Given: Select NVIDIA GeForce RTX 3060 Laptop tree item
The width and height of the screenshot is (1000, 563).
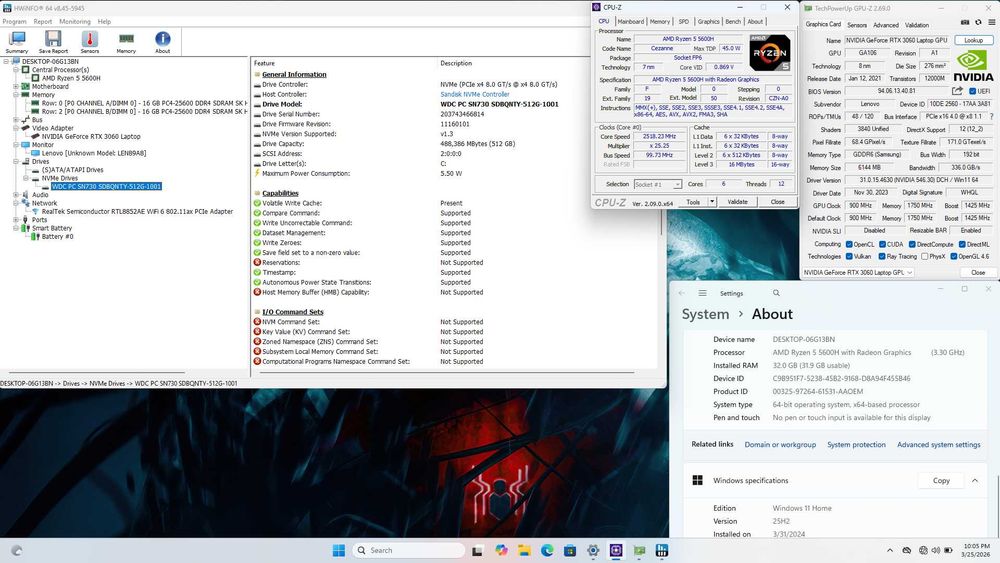Looking at the screenshot, I should pyautogui.click(x=91, y=136).
